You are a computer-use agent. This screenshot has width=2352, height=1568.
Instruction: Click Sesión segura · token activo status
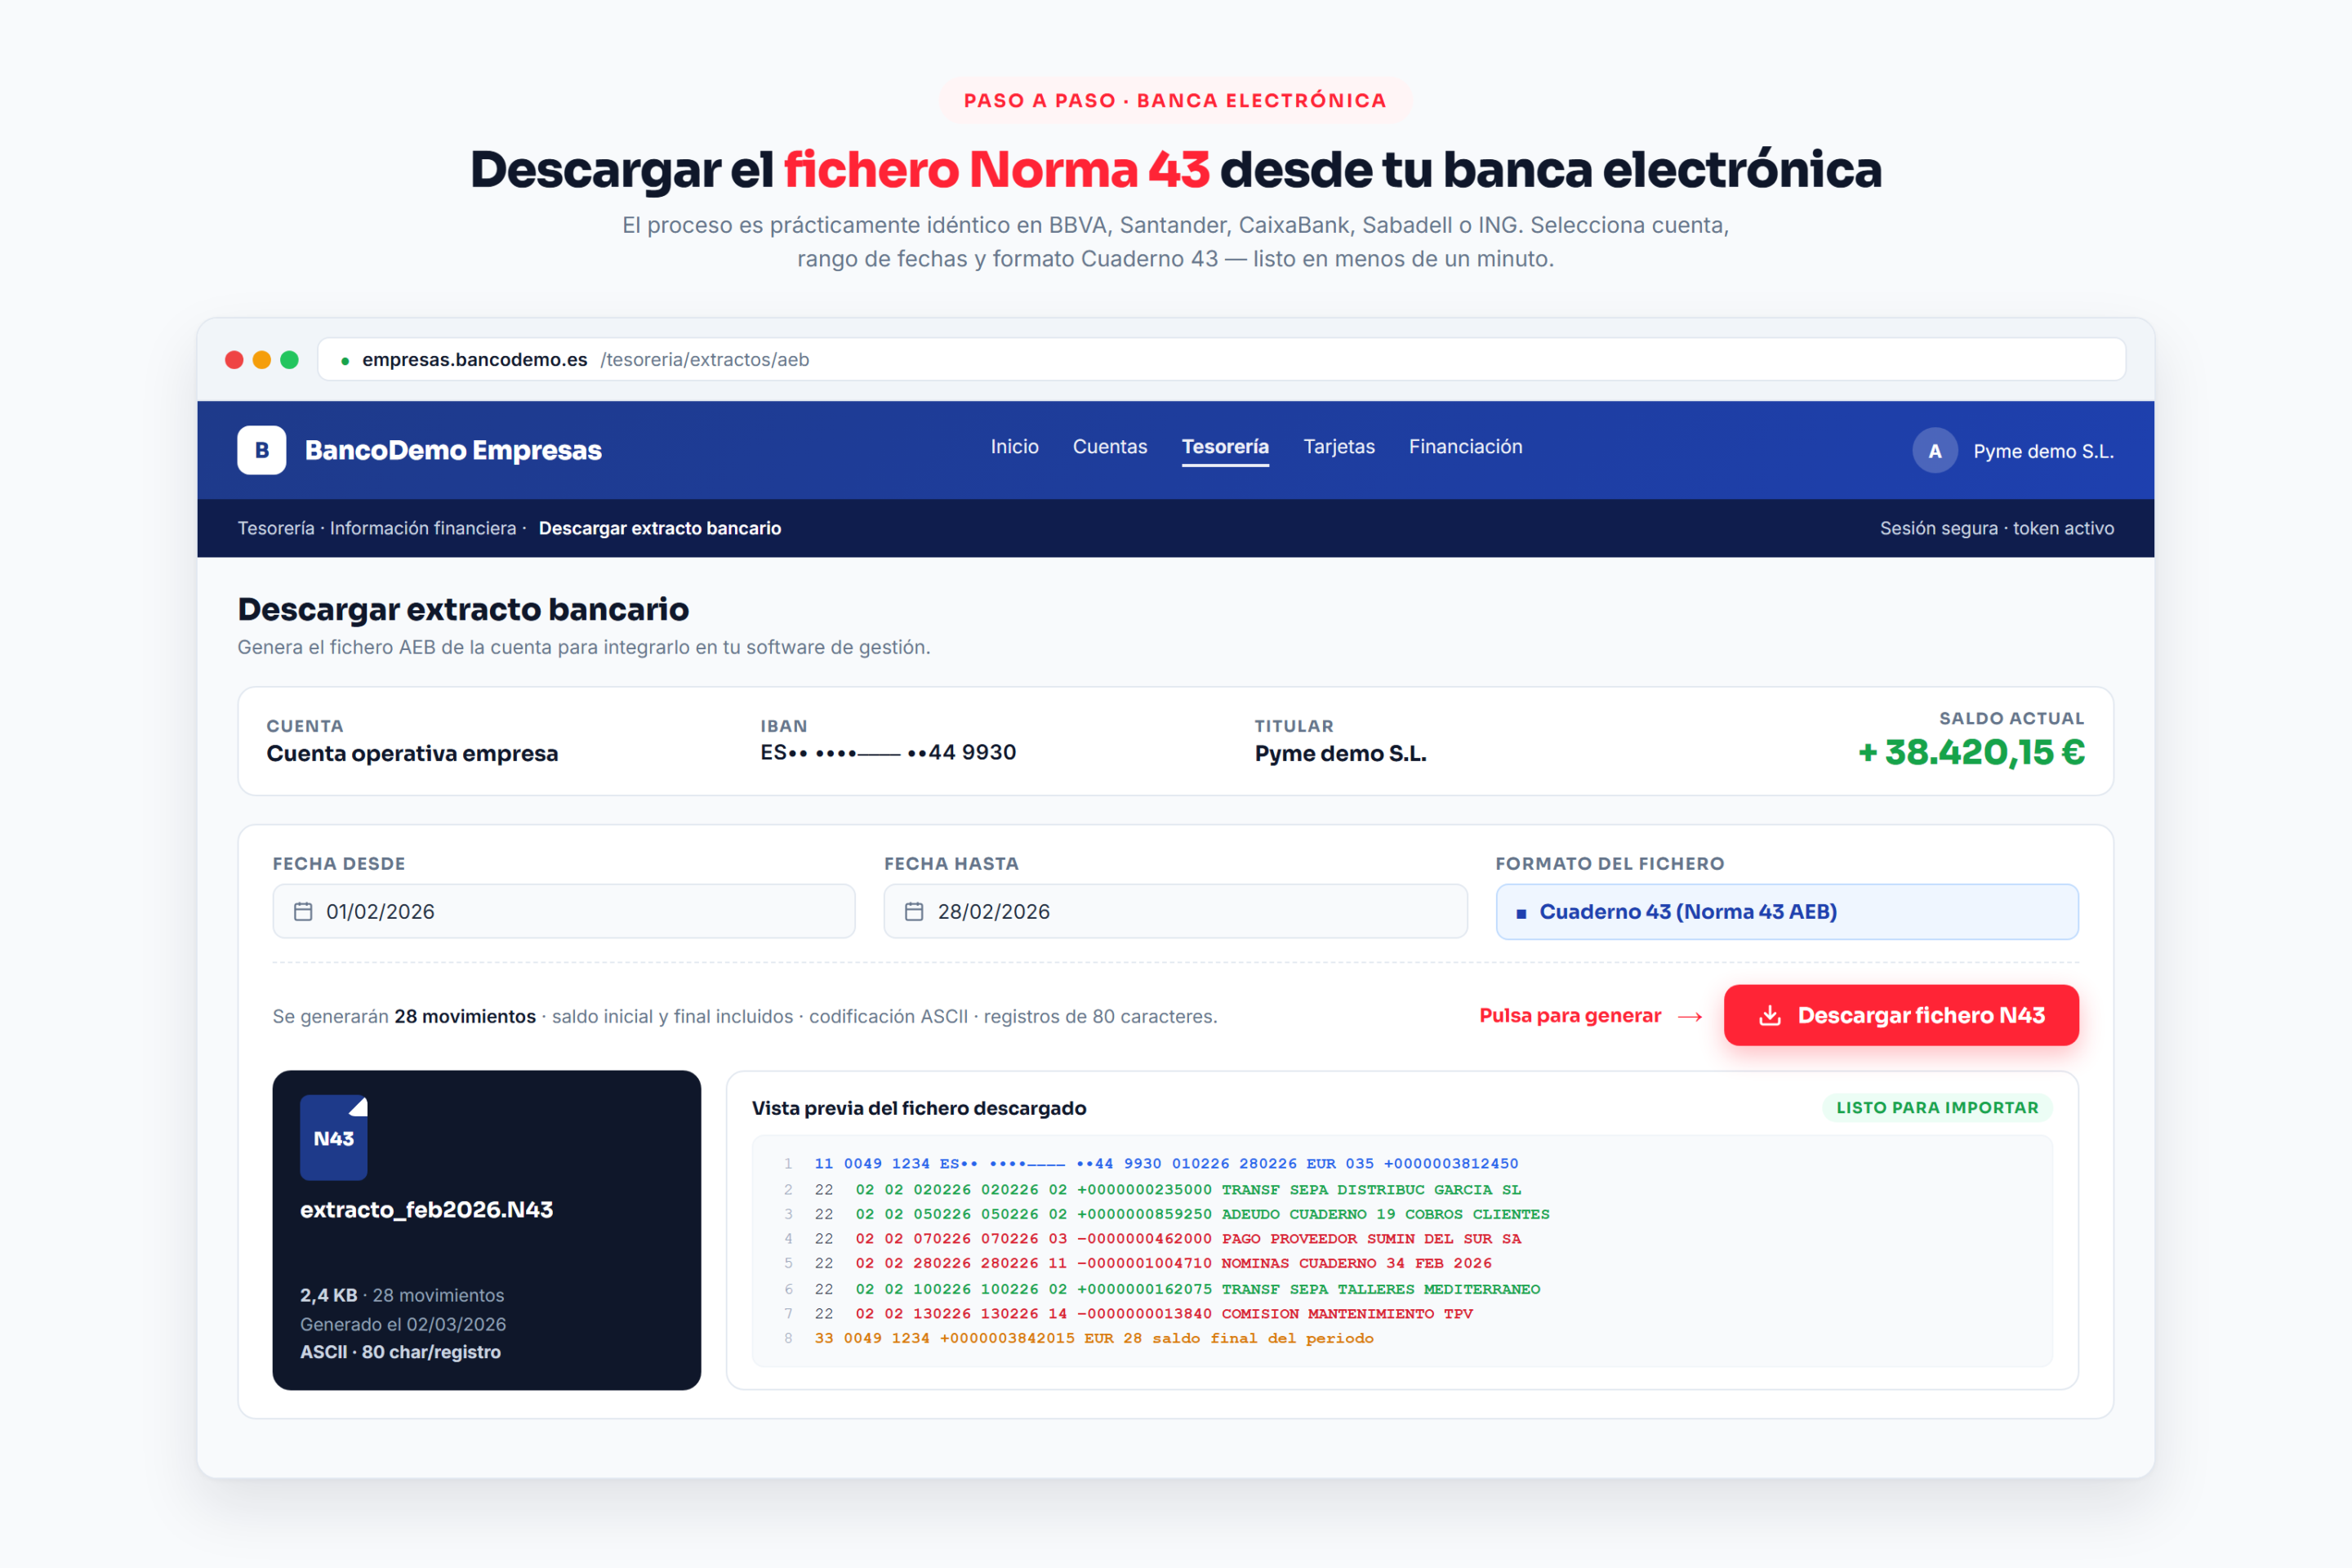point(1996,528)
